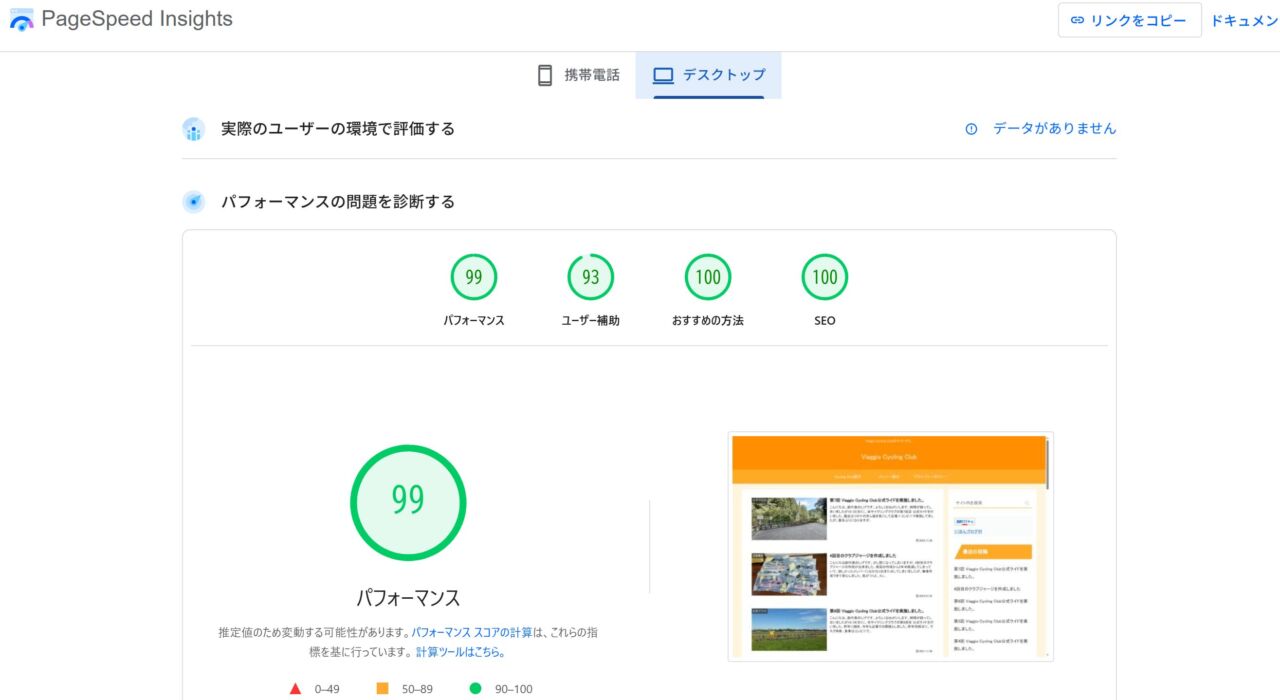
Task: Click the PageSpeed Insights logo icon
Action: click(x=21, y=20)
